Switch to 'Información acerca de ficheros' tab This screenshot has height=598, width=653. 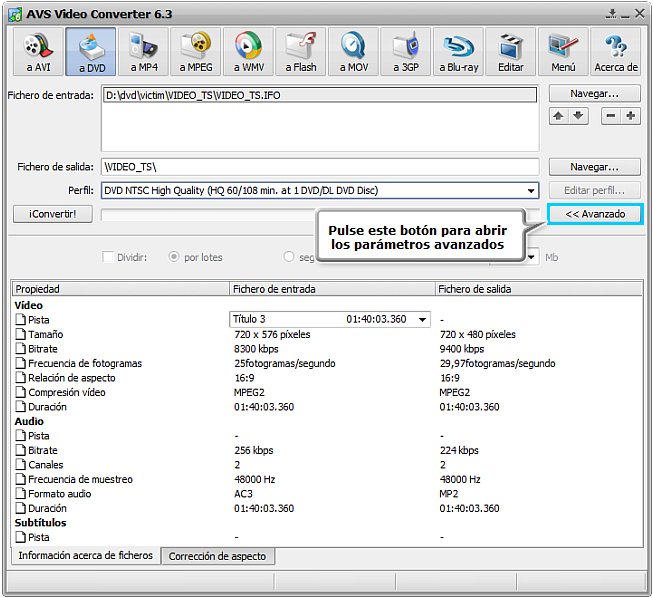point(85,556)
